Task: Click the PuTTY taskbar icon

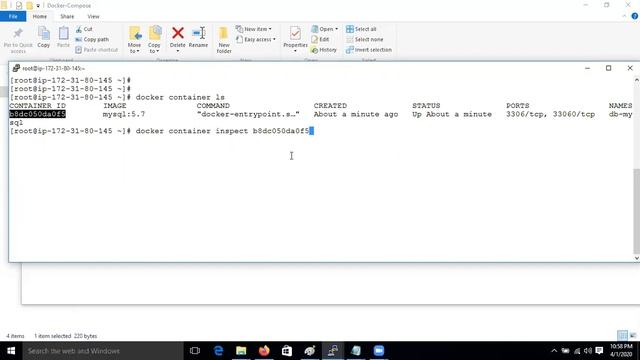Action: 333,351
